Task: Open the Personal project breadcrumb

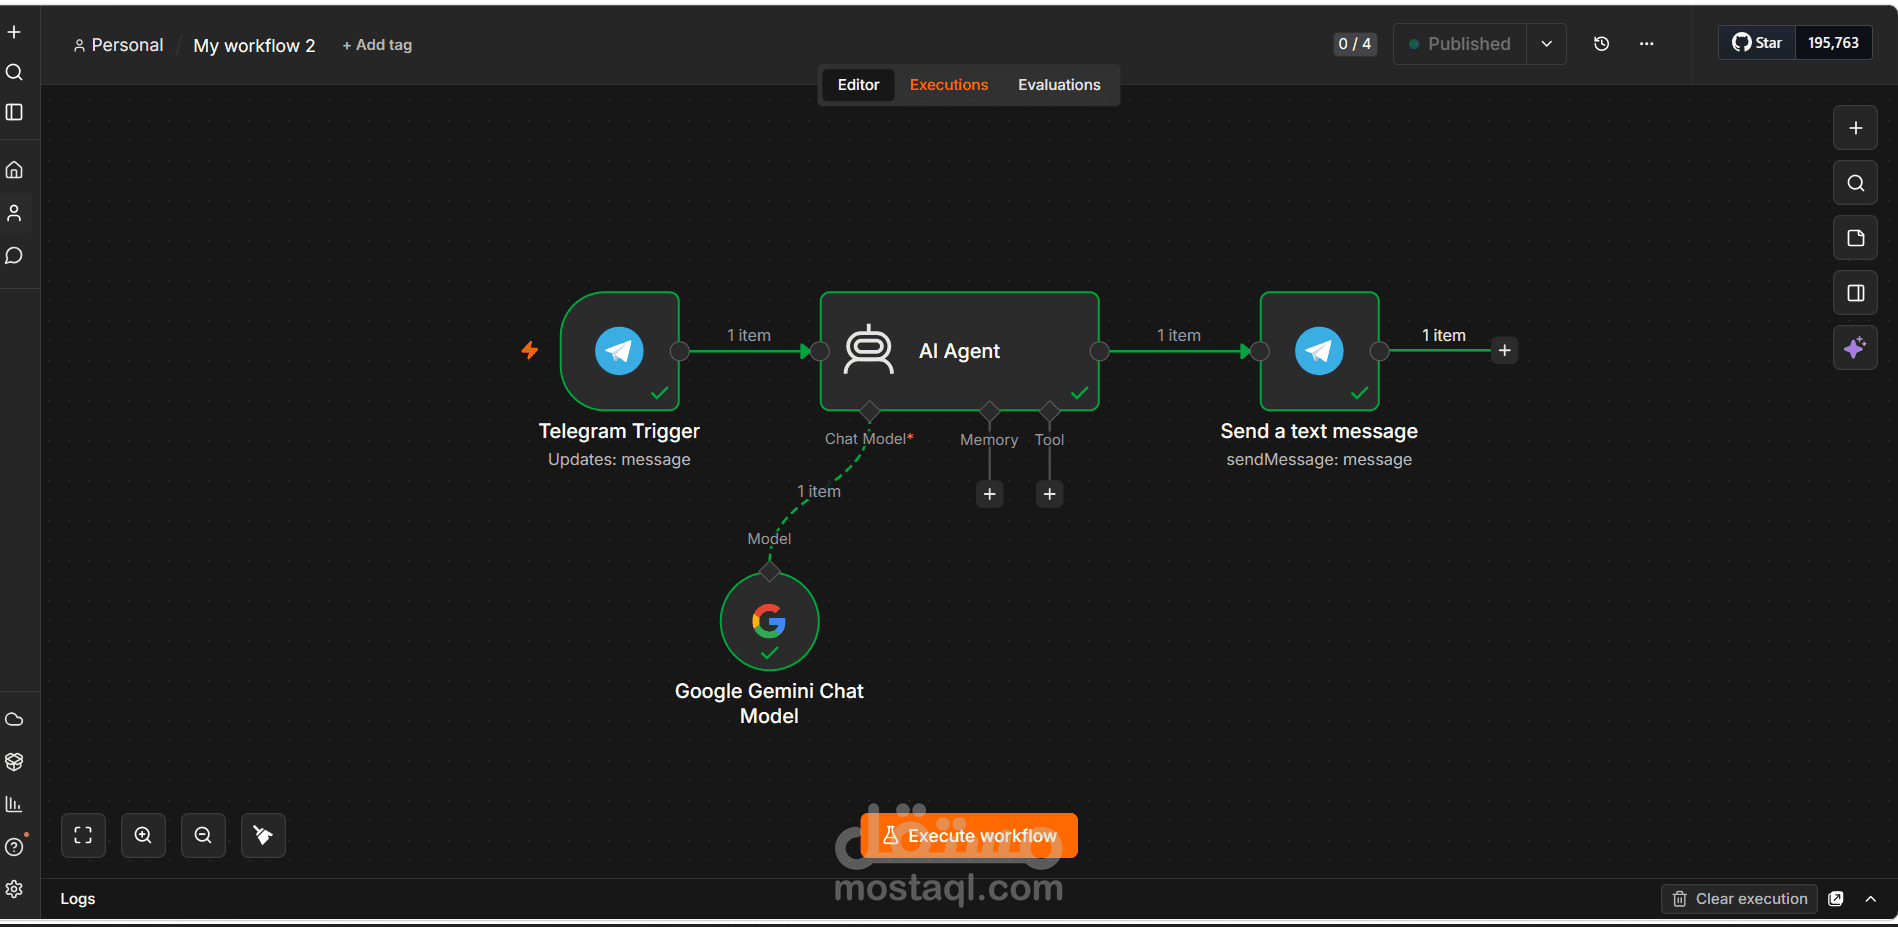Action: [118, 45]
